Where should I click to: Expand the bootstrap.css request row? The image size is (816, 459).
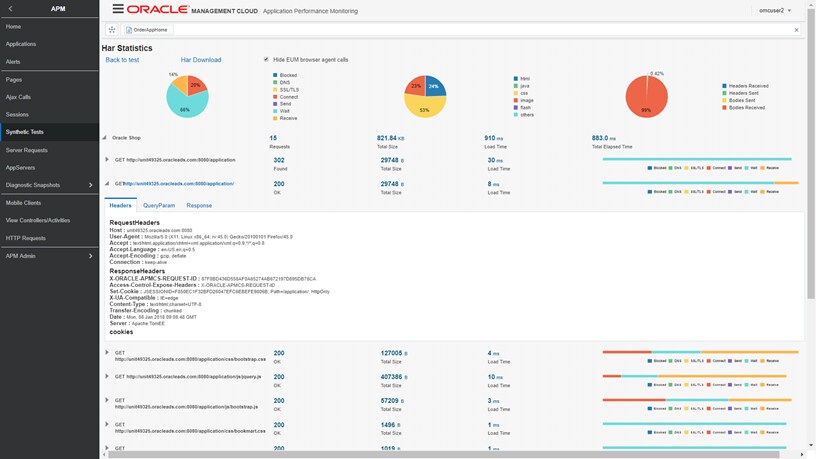(107, 353)
